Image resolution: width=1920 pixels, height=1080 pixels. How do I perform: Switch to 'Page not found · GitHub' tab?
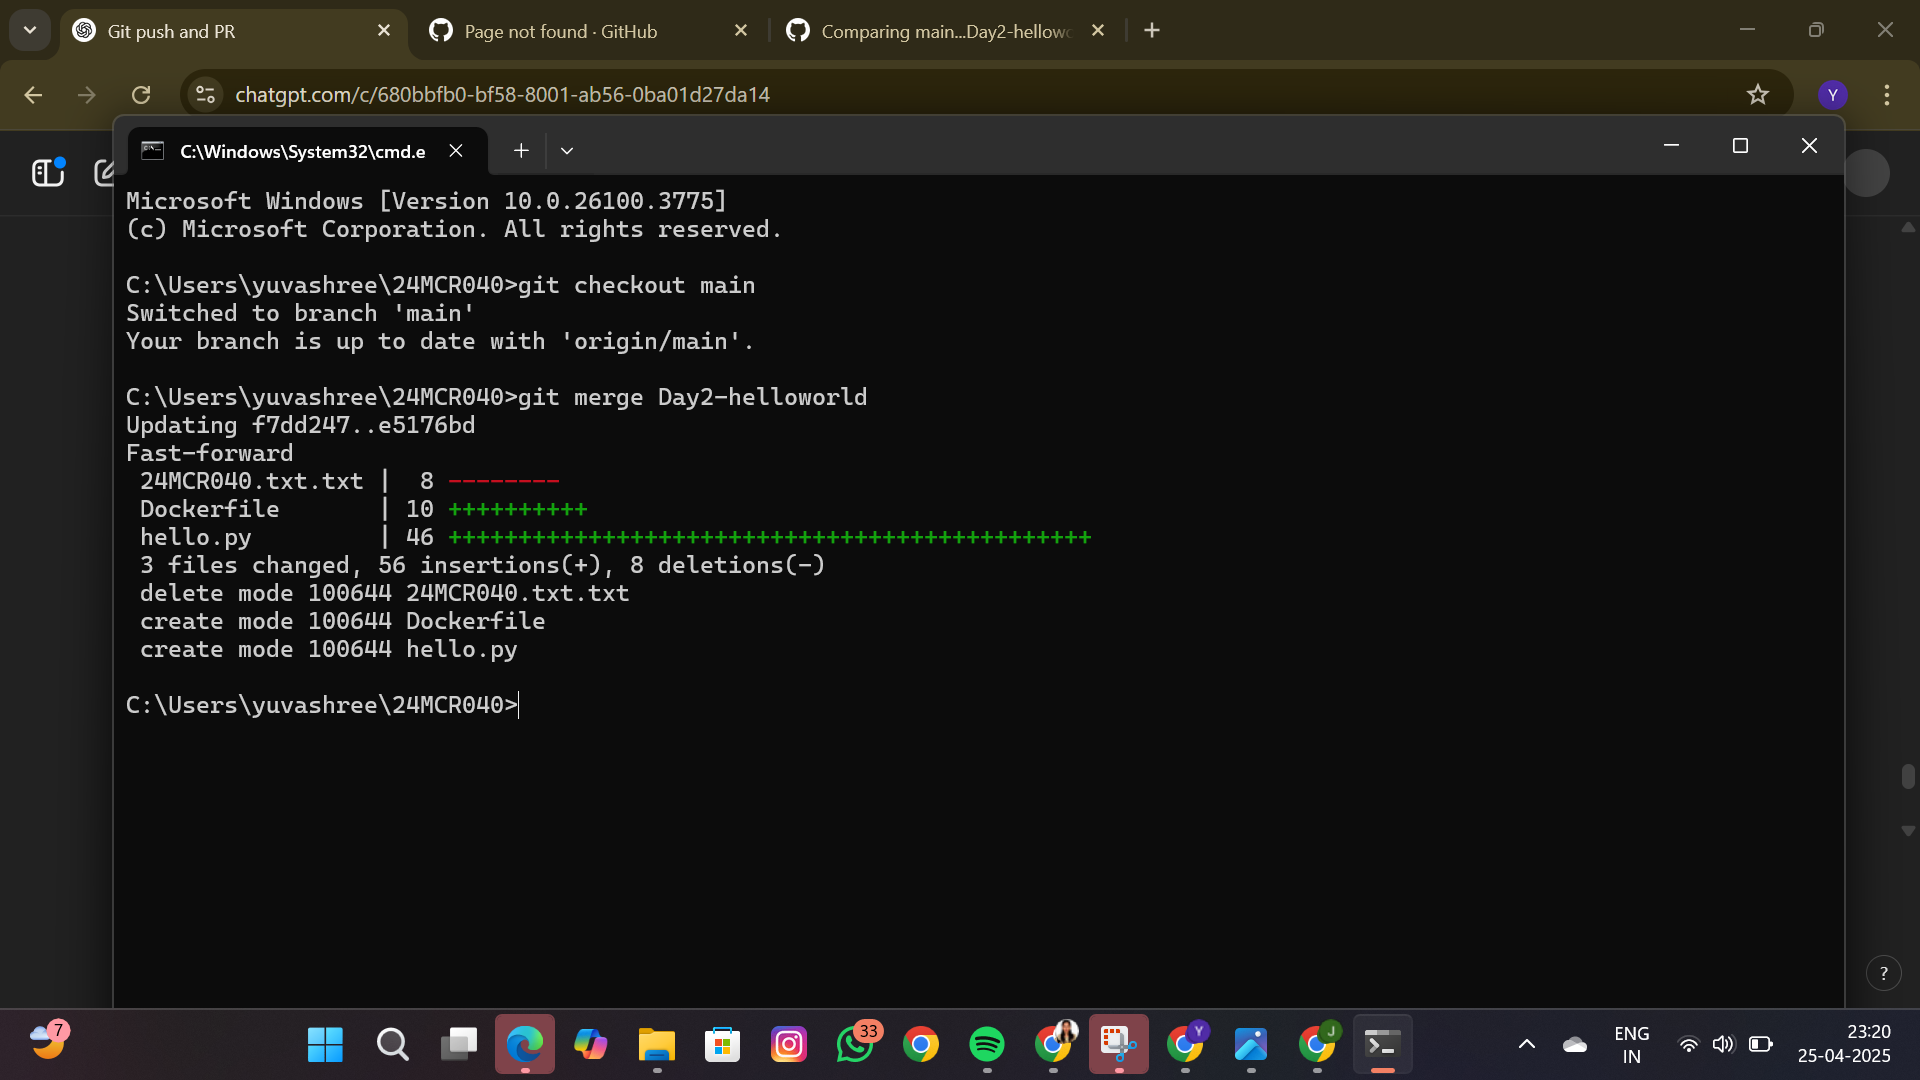(x=589, y=31)
